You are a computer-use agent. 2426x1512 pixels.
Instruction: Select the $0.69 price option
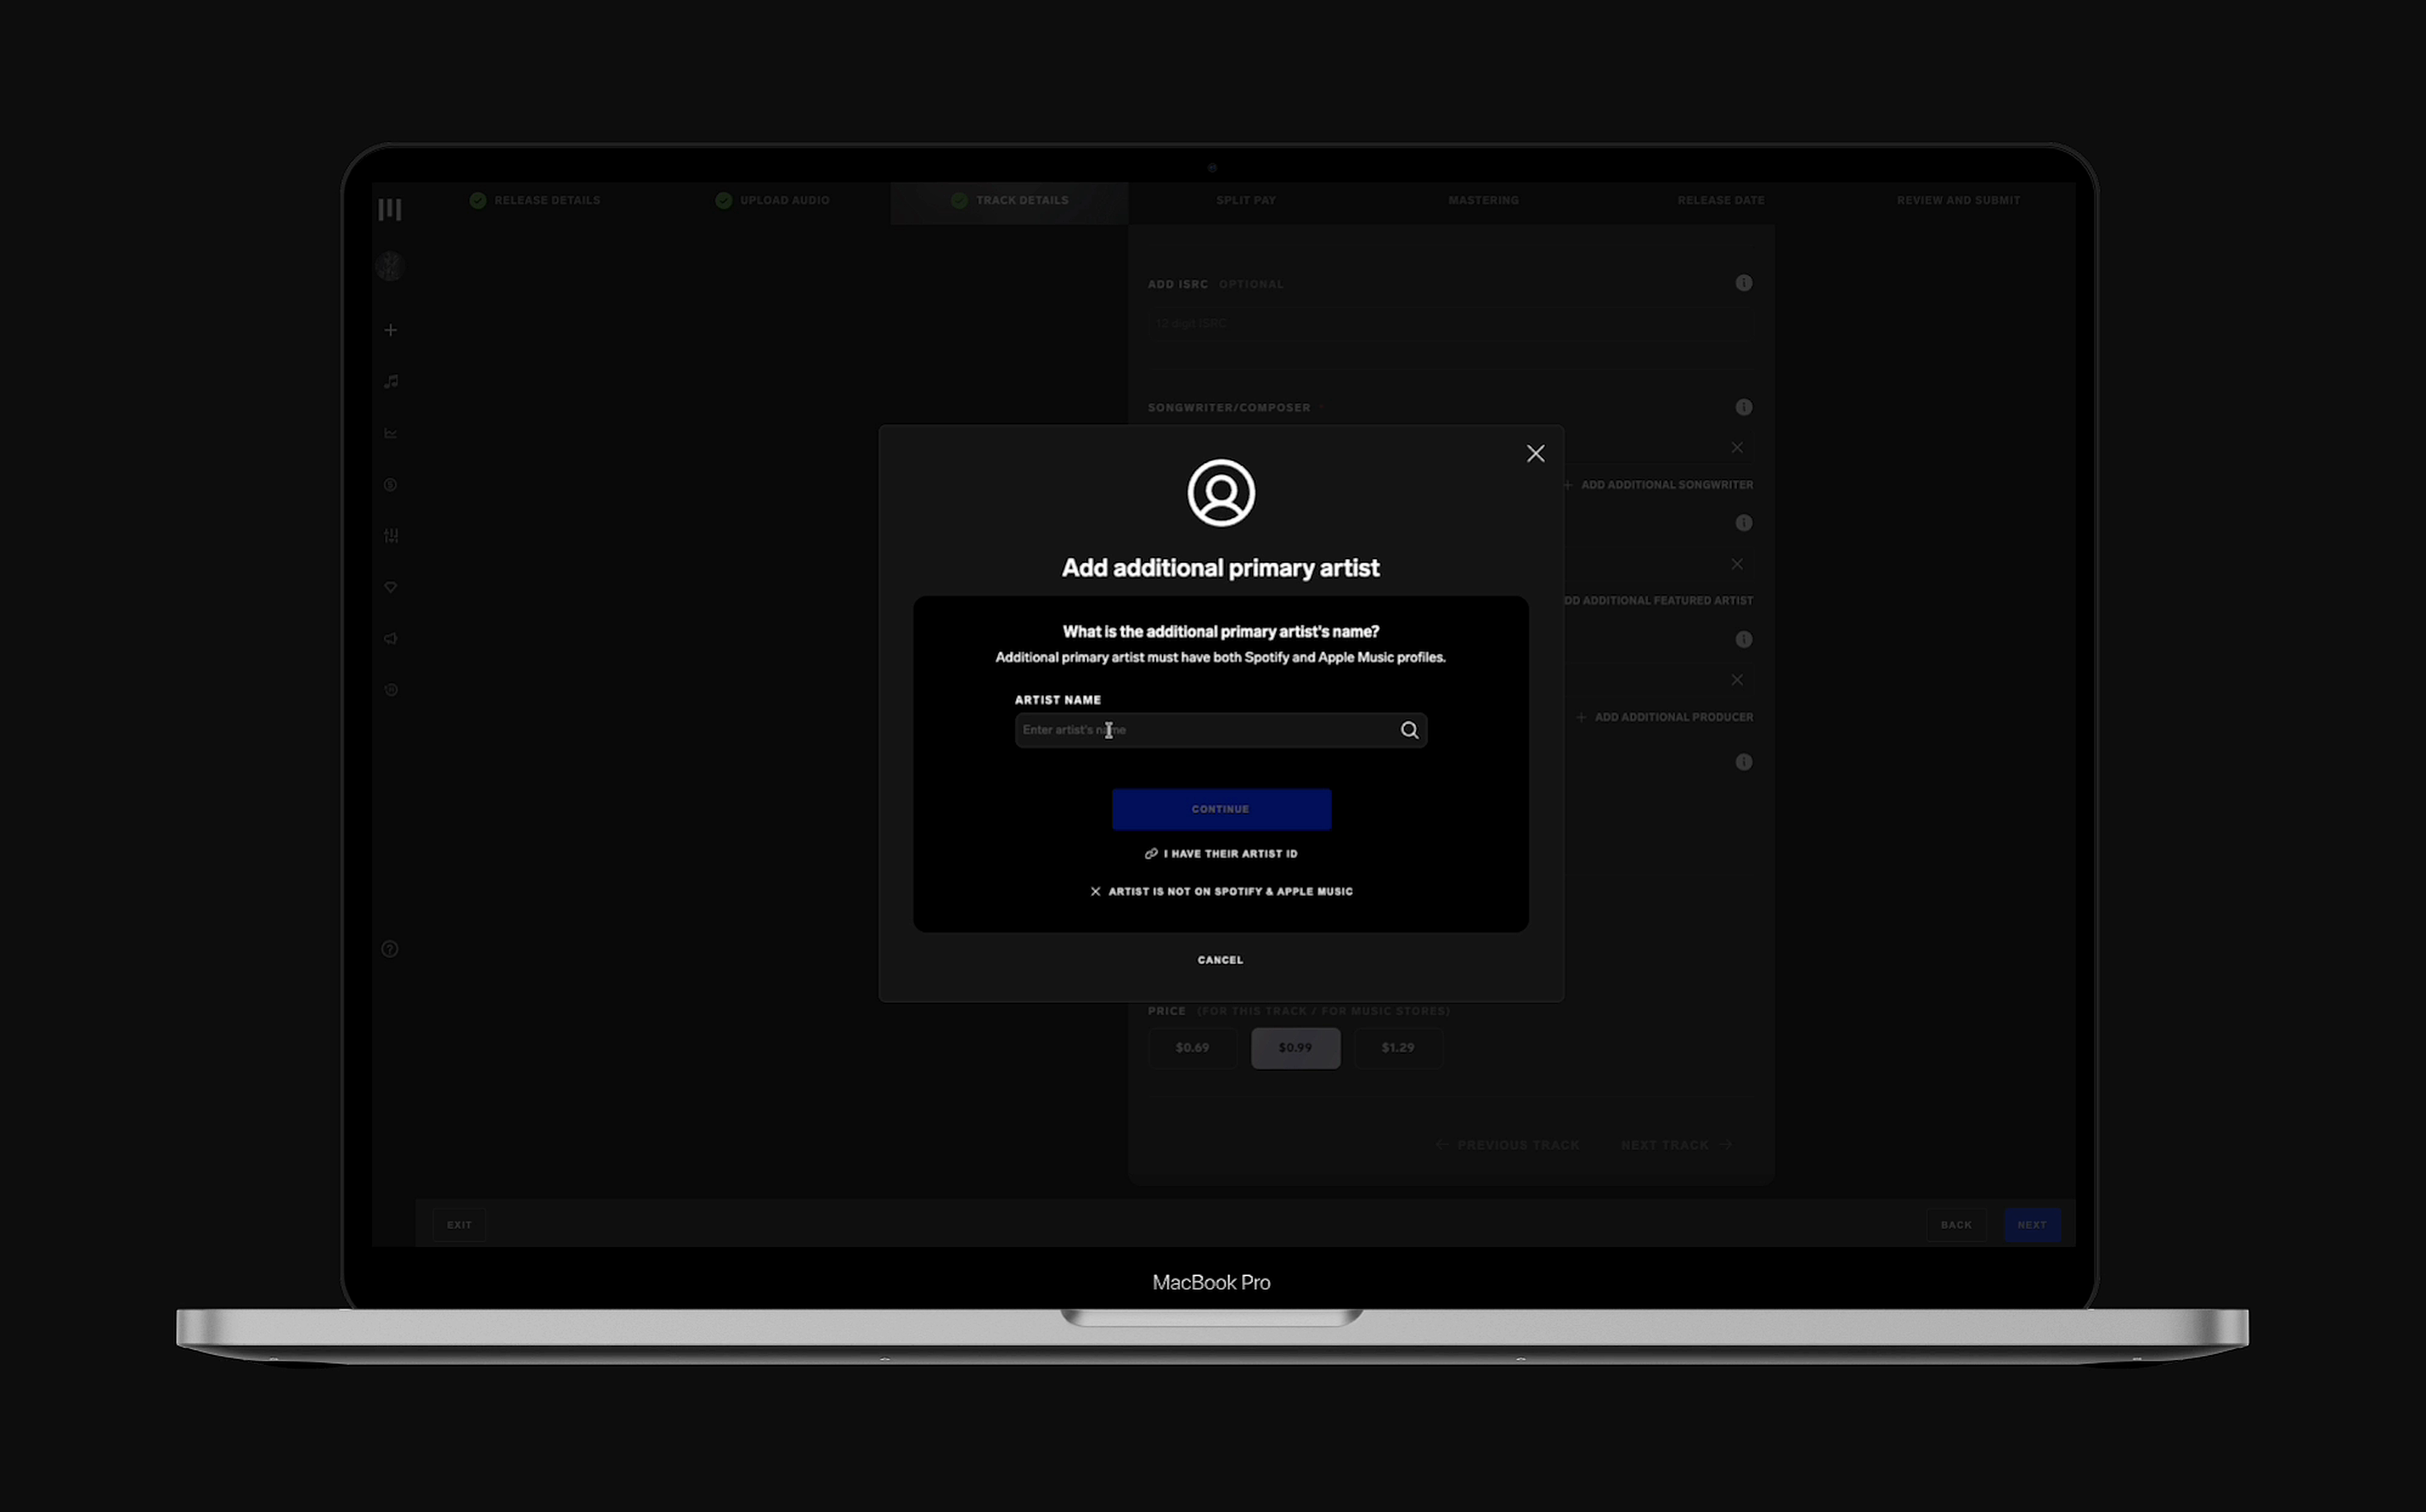click(1192, 1047)
